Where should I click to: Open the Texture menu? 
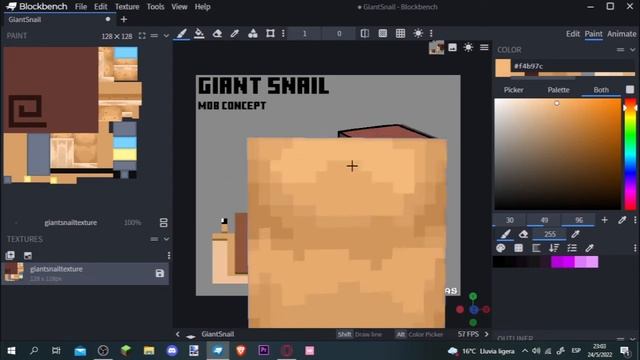(x=127, y=7)
